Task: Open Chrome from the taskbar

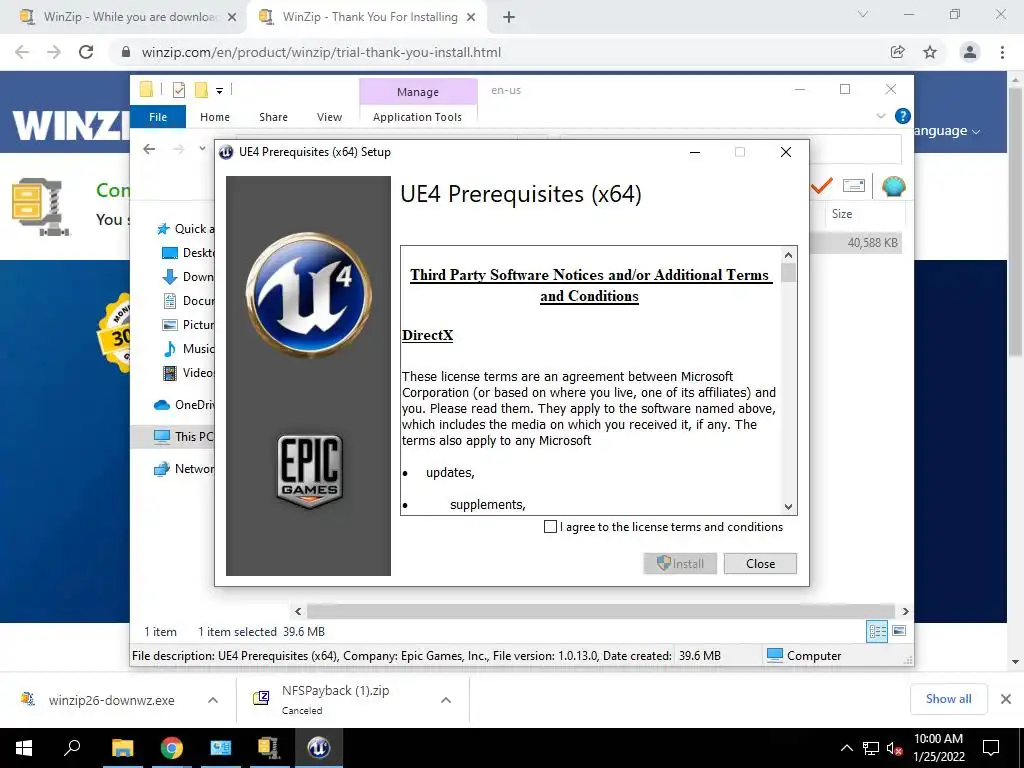Action: coord(172,748)
